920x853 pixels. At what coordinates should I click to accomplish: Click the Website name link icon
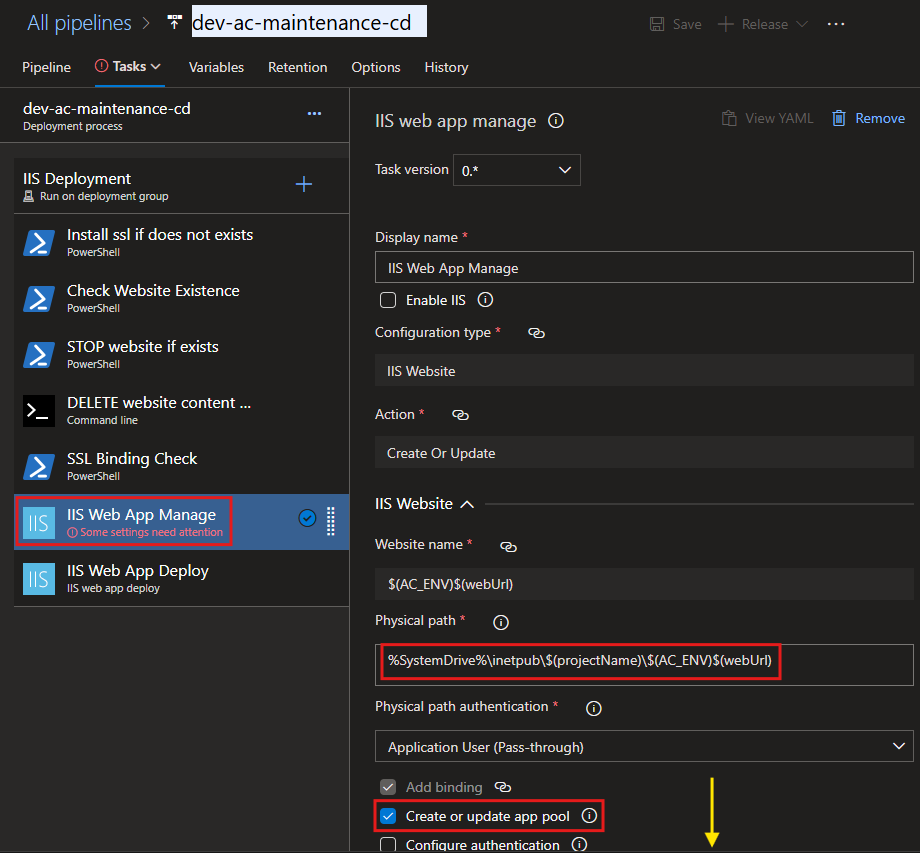(x=508, y=547)
